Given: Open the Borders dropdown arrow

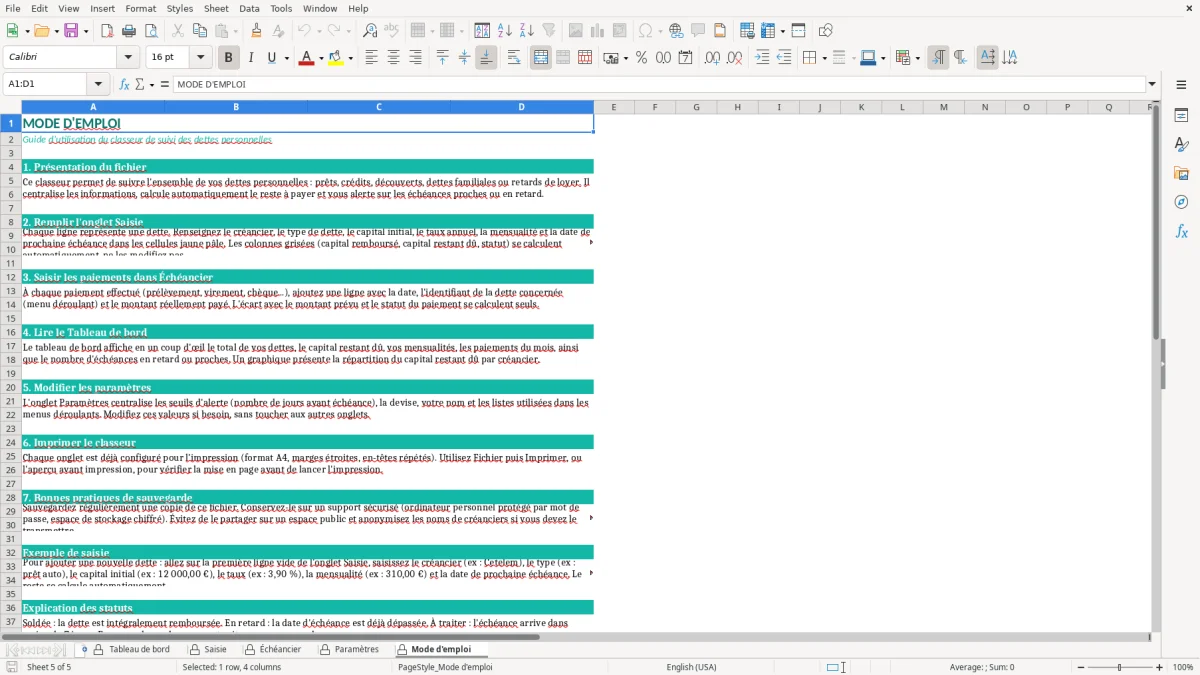Looking at the screenshot, I should (824, 58).
